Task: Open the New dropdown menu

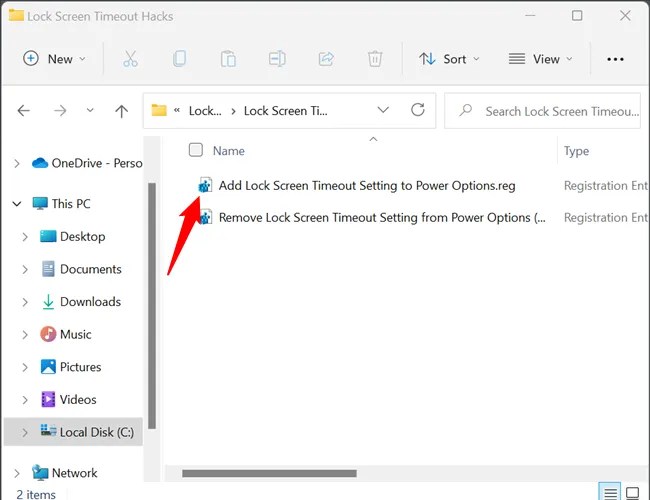Action: pyautogui.click(x=54, y=59)
